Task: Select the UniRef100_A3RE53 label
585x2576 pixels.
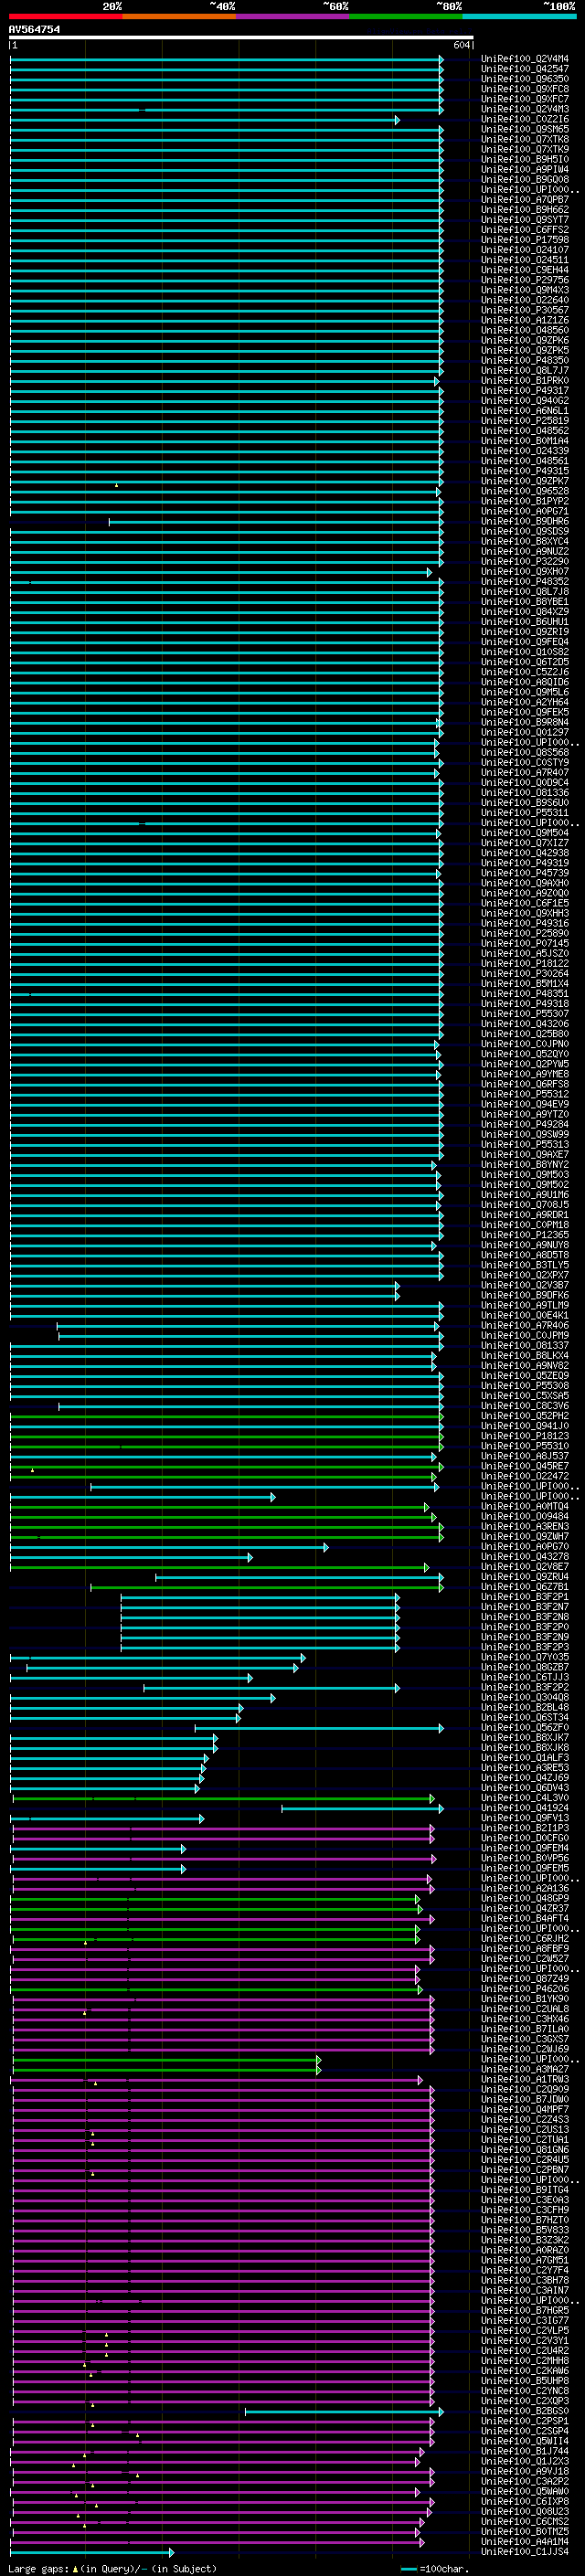Action: (525, 1768)
